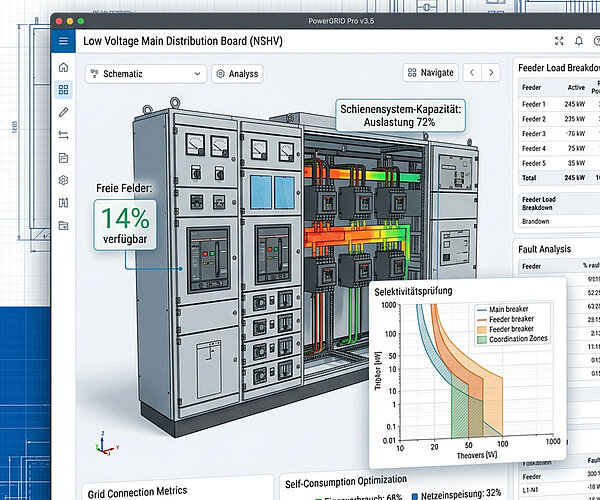Select the pencil edit tool

64,112
